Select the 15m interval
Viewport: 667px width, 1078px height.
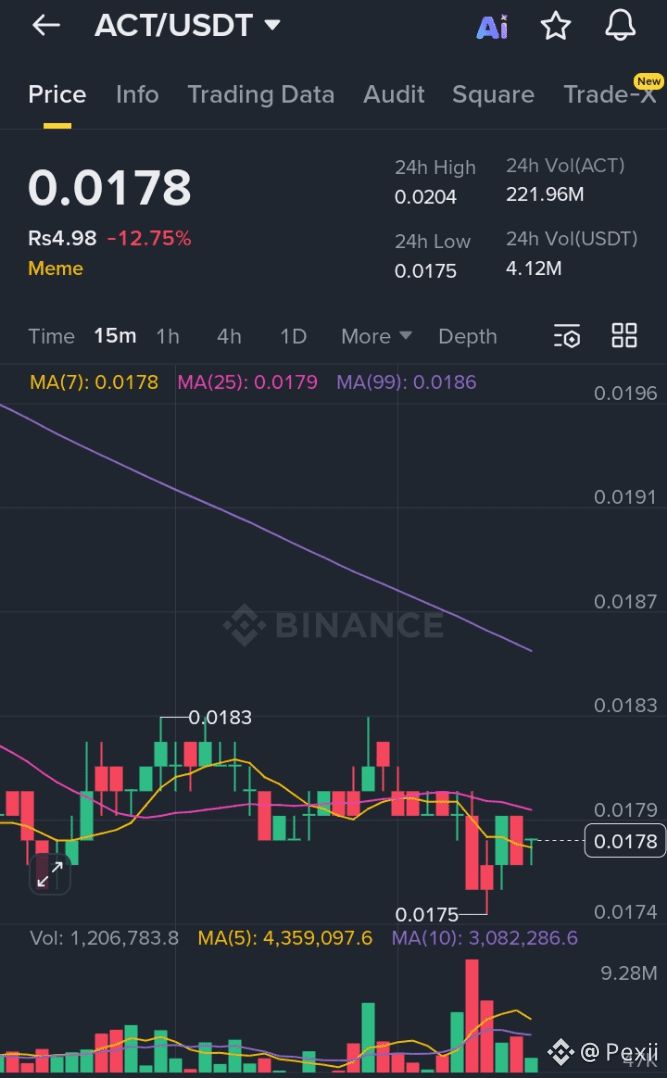(115, 336)
